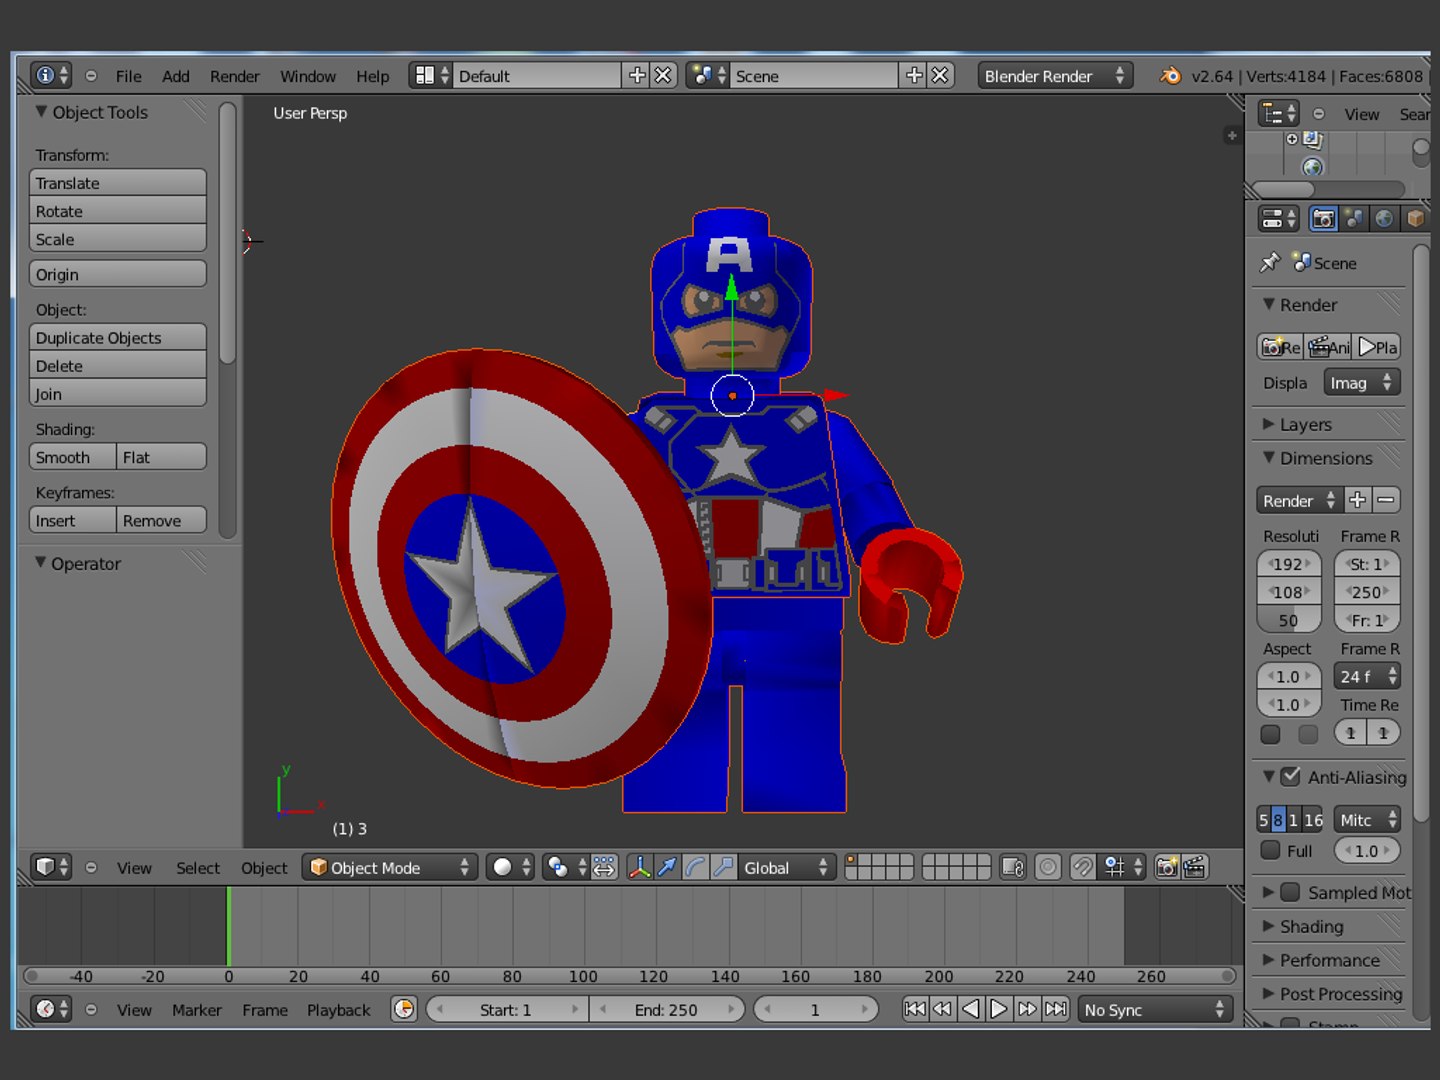Add a new scene beside Scene field
Screen dimensions: 1440x1080
(913, 76)
